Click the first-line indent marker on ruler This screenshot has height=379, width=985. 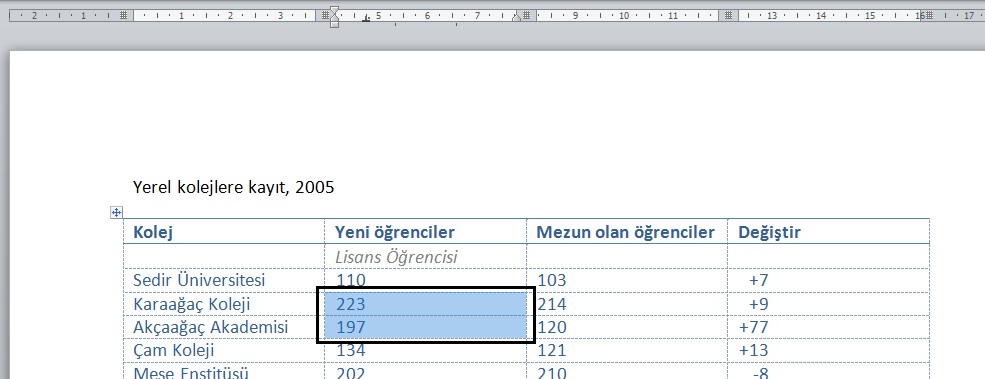tap(335, 10)
